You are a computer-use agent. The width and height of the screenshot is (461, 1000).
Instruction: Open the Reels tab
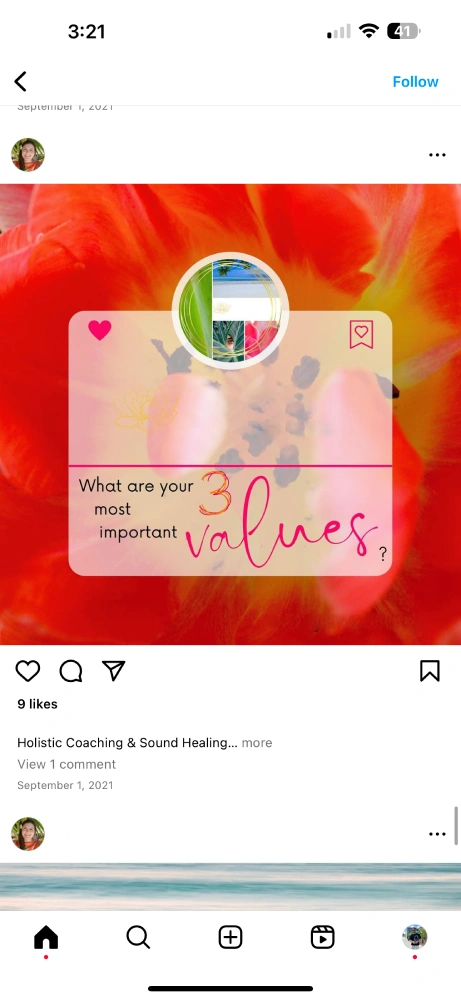tap(323, 938)
